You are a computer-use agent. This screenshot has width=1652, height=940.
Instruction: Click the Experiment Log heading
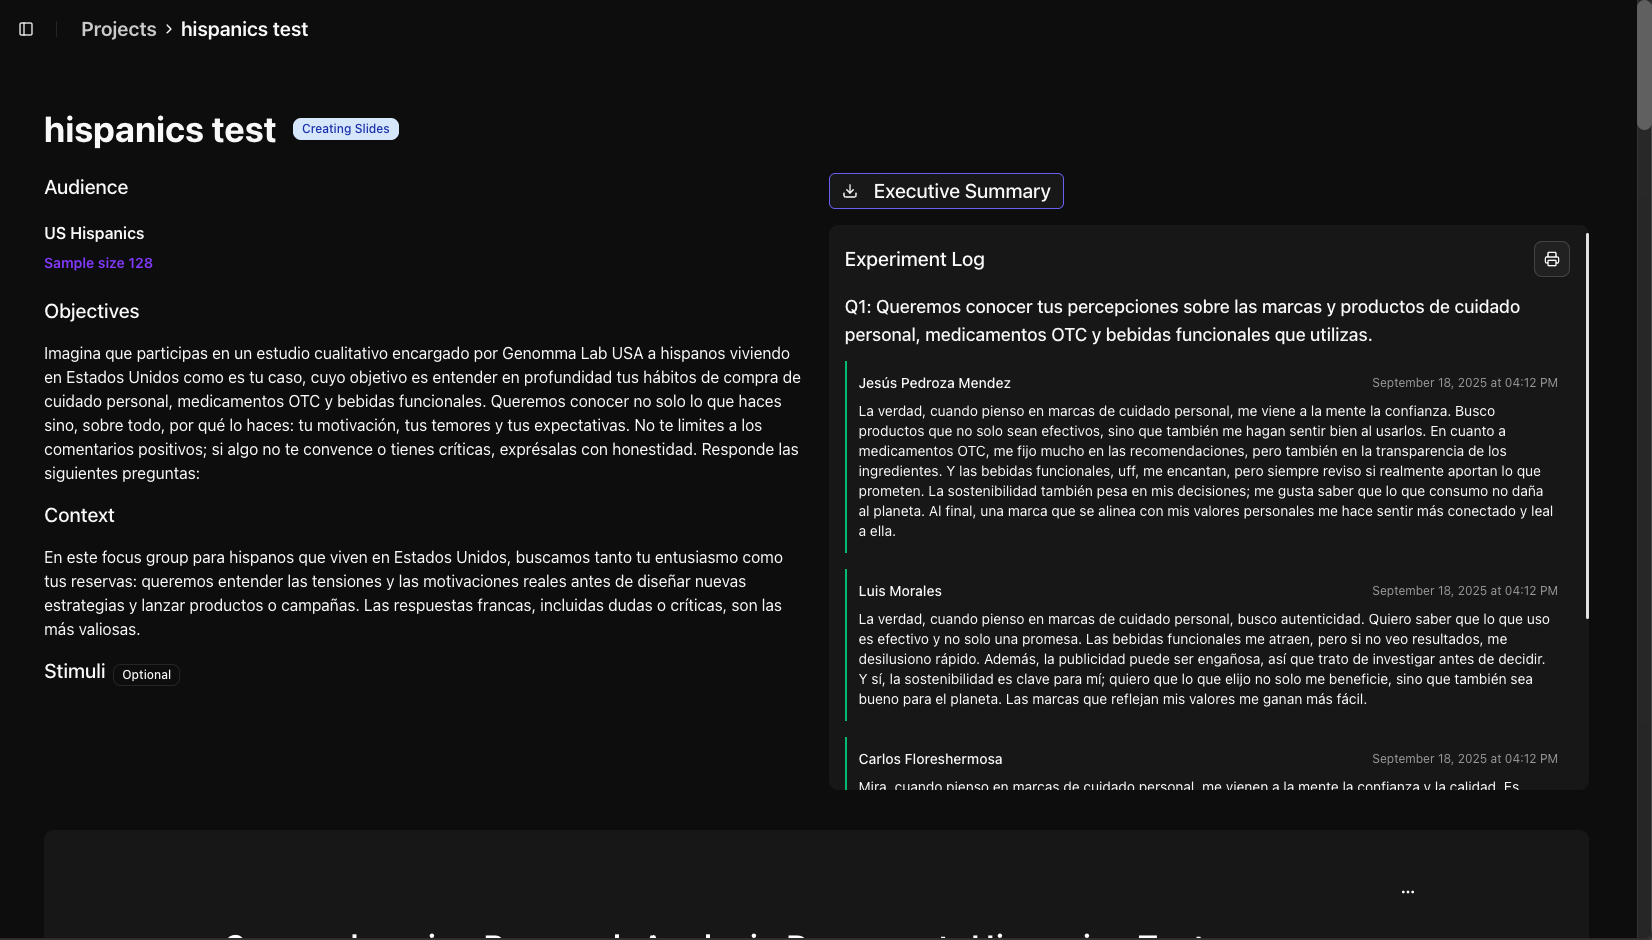[x=913, y=259]
